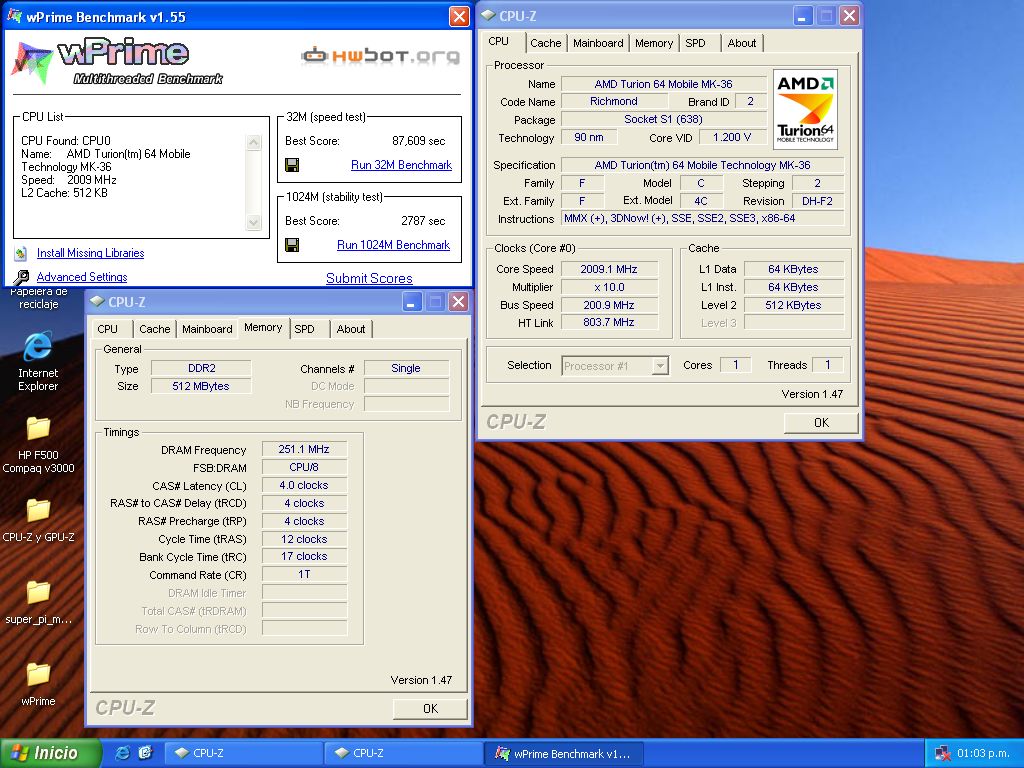1024x768 pixels.
Task: Click the CPU-Z memory window title icon
Action: [x=97, y=302]
